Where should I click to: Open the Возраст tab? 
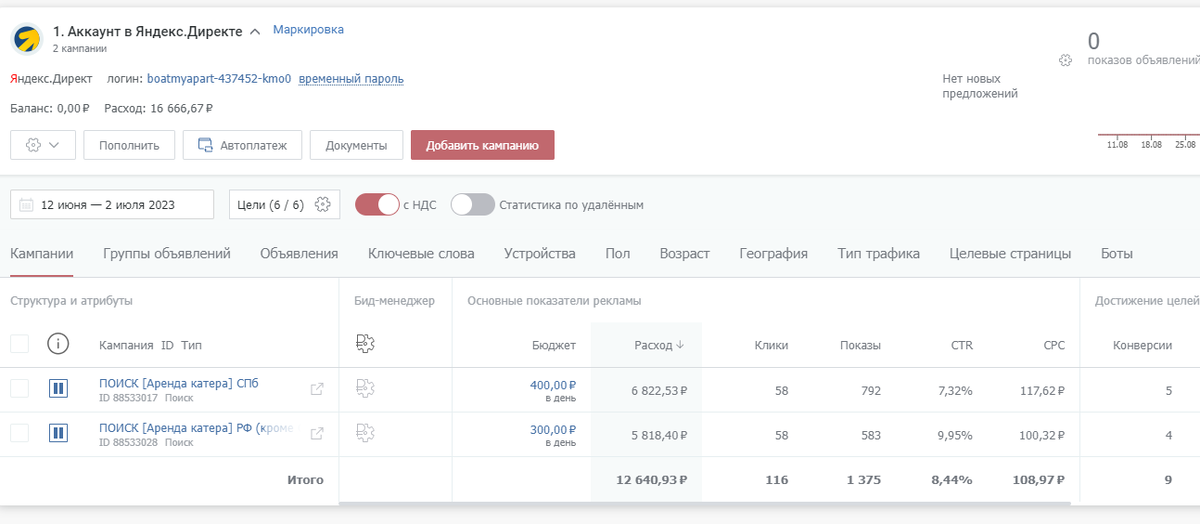point(685,254)
